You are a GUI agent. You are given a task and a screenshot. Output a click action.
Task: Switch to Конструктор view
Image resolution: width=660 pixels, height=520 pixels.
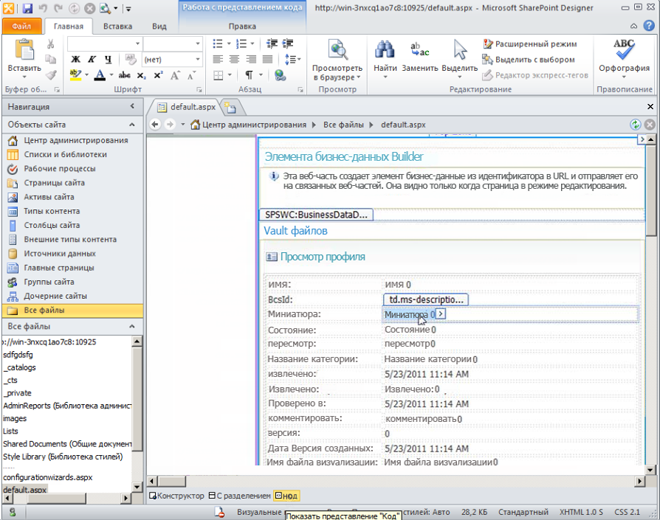[x=177, y=496]
